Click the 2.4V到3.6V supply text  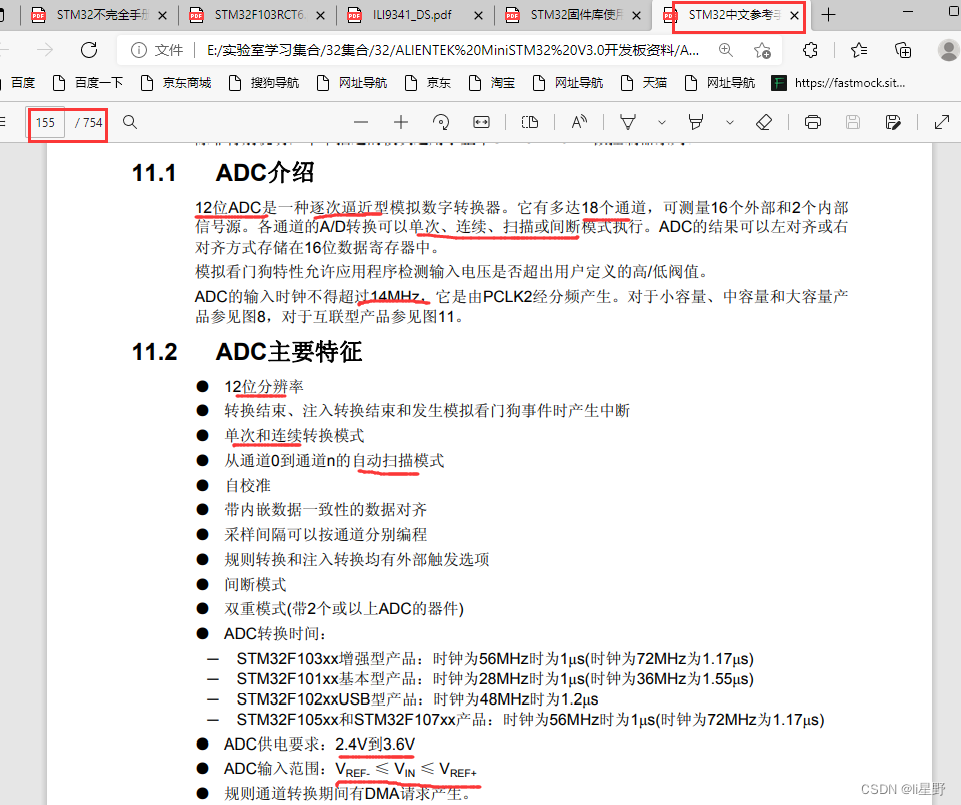(x=375, y=744)
